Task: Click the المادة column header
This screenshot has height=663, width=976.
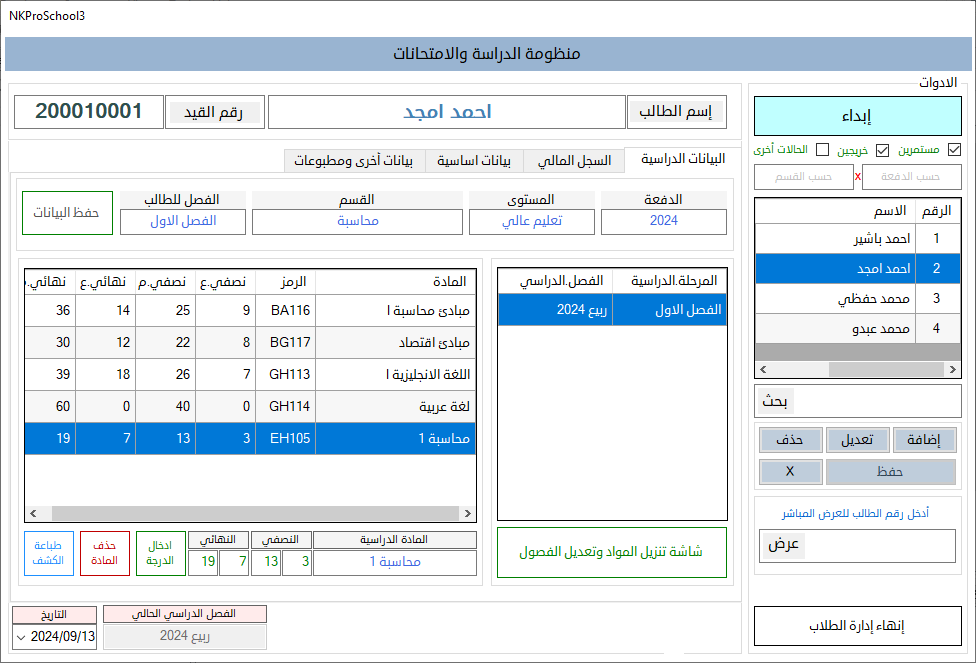Action: point(396,282)
